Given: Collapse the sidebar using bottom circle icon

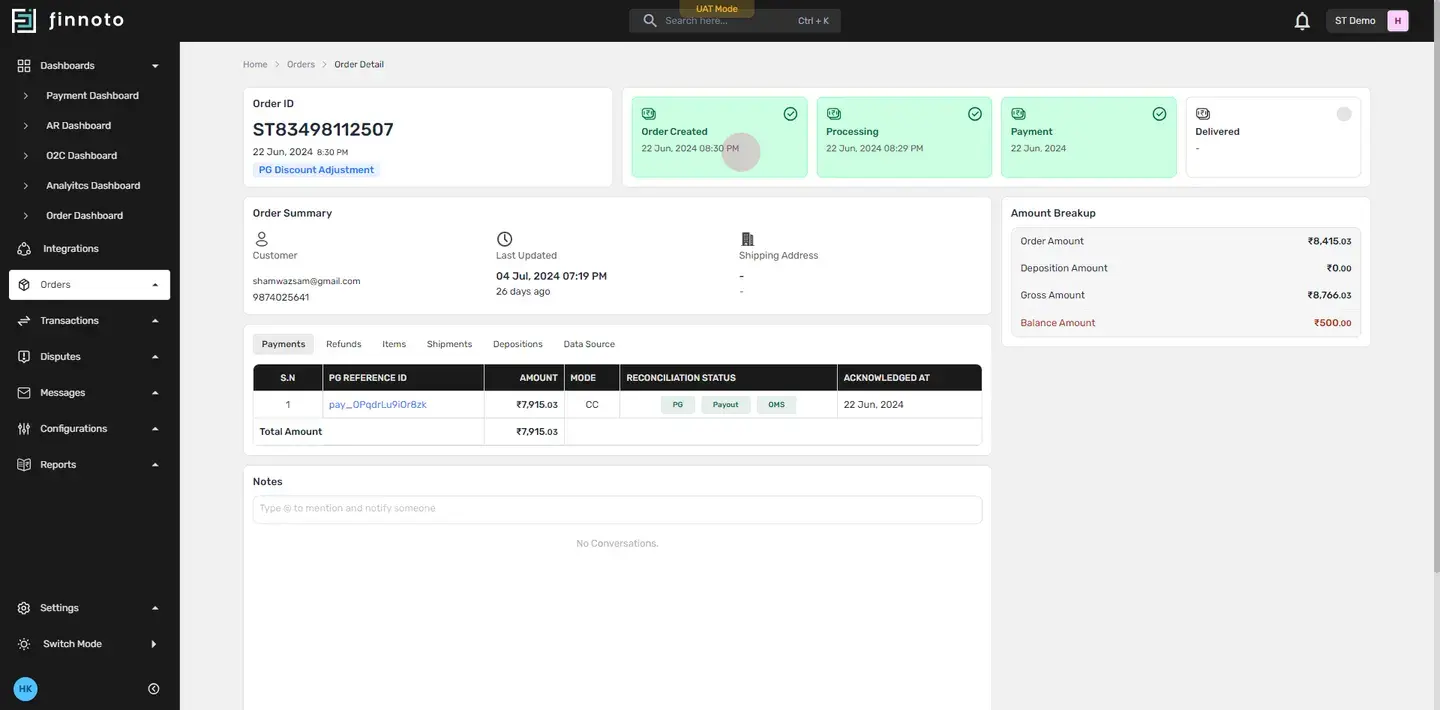Looking at the screenshot, I should [x=153, y=689].
